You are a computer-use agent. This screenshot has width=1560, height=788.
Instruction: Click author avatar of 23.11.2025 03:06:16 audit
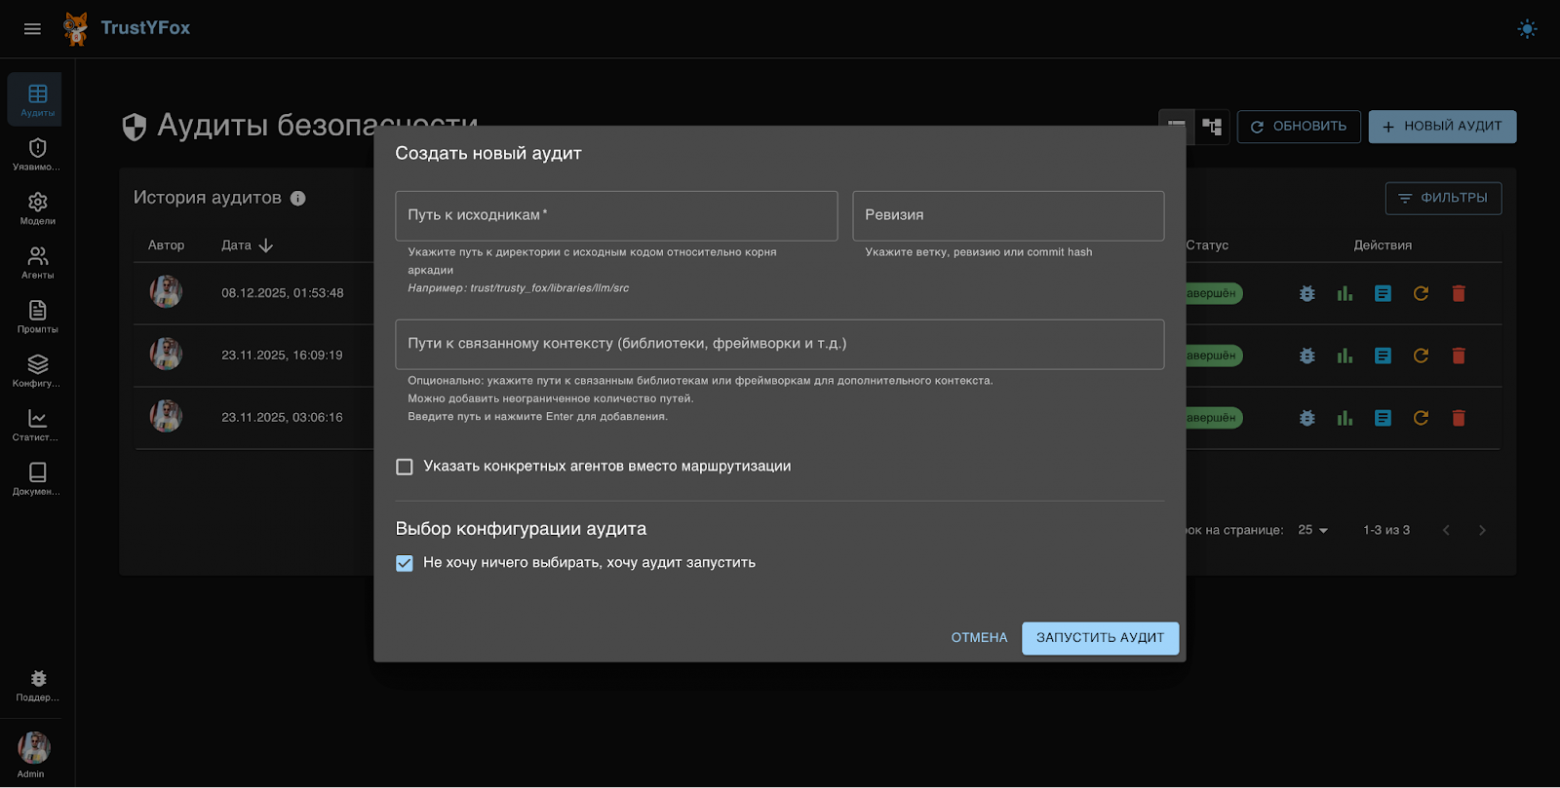(x=166, y=416)
